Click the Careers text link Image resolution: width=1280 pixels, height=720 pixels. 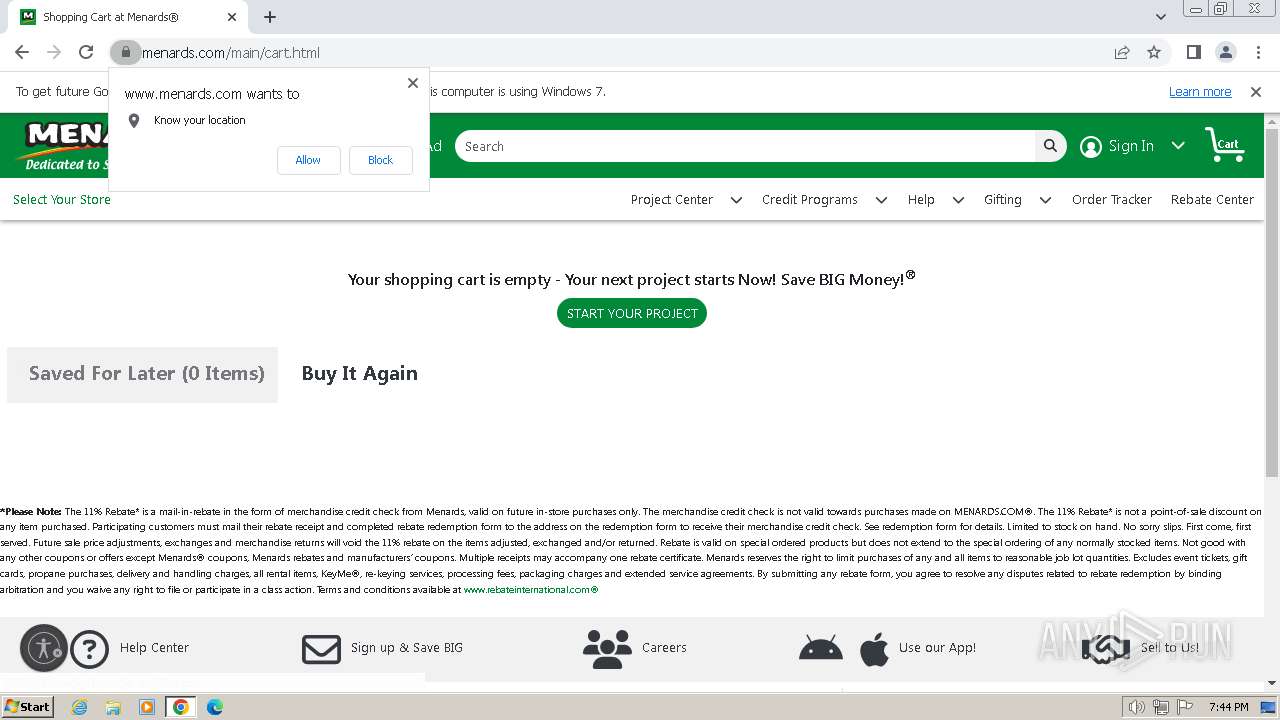coord(664,648)
